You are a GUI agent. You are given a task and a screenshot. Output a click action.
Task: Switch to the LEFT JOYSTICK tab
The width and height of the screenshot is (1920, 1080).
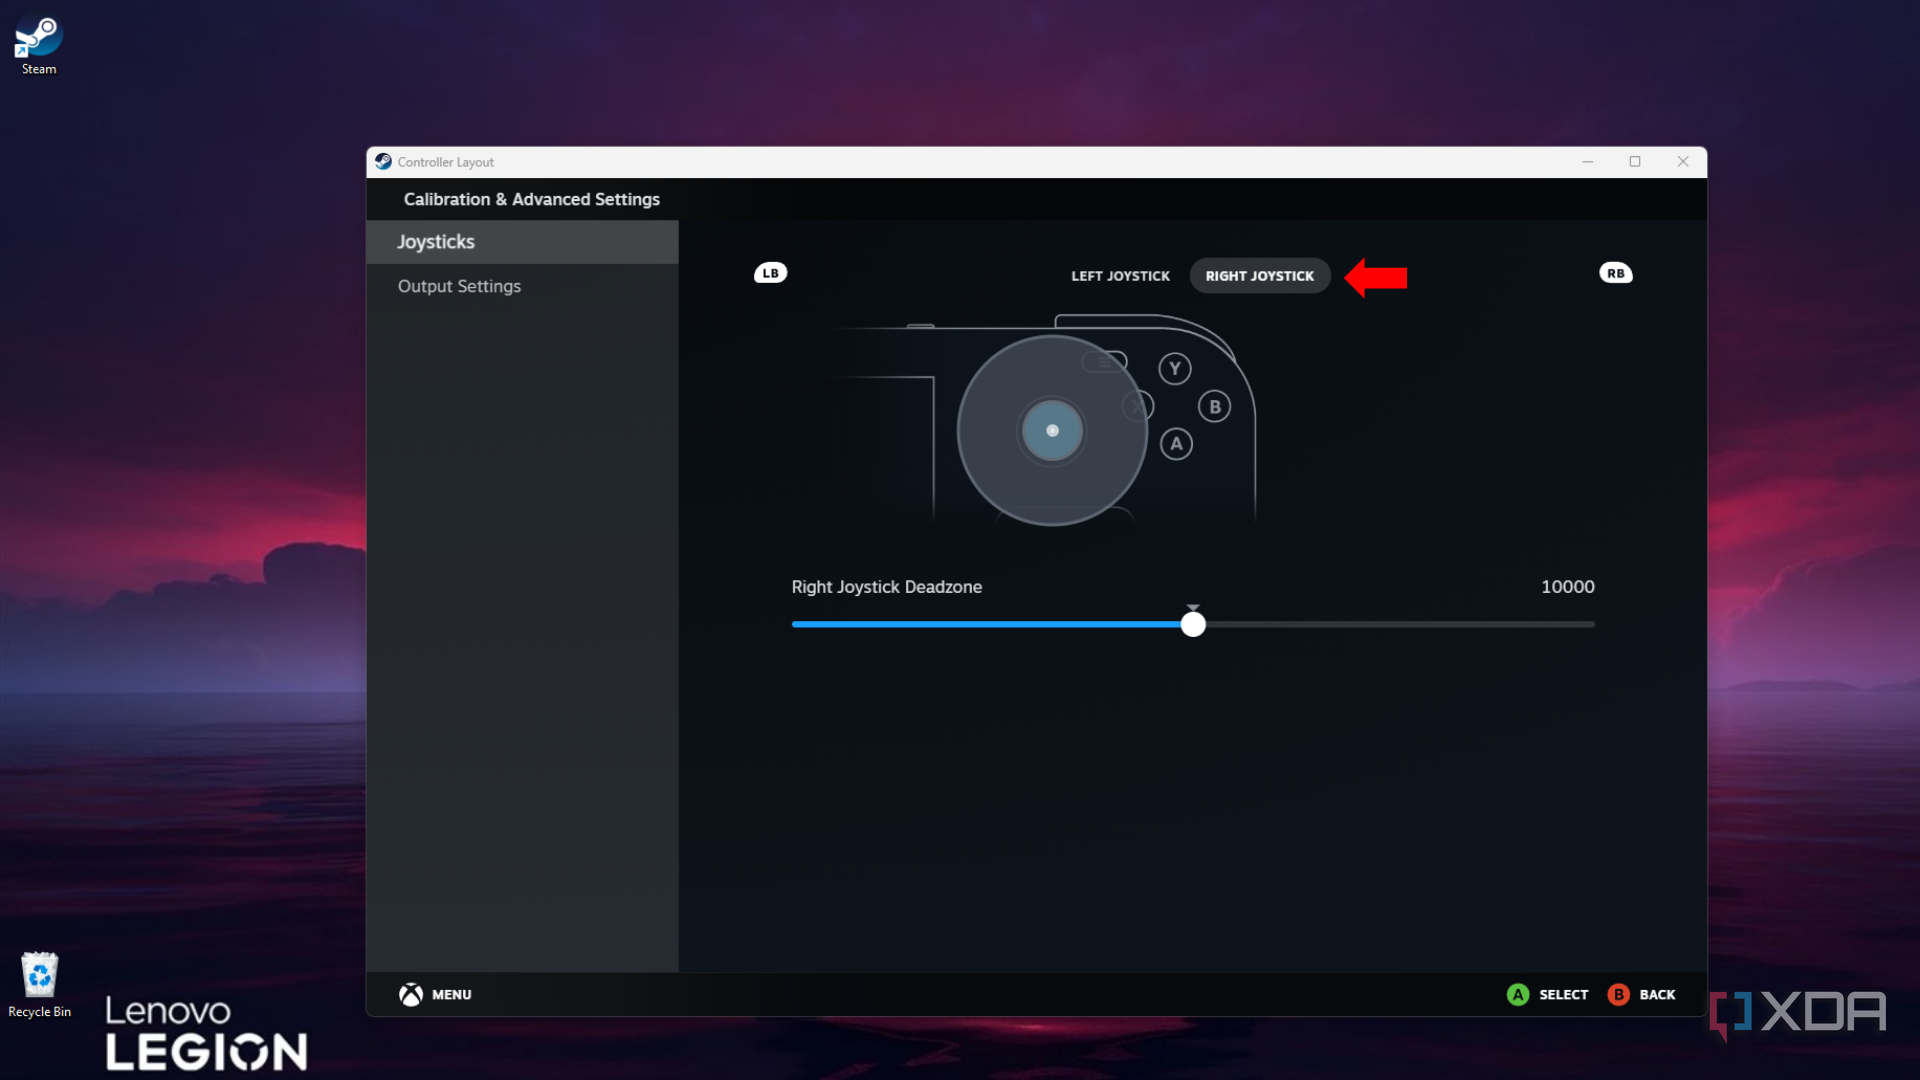pos(1120,275)
